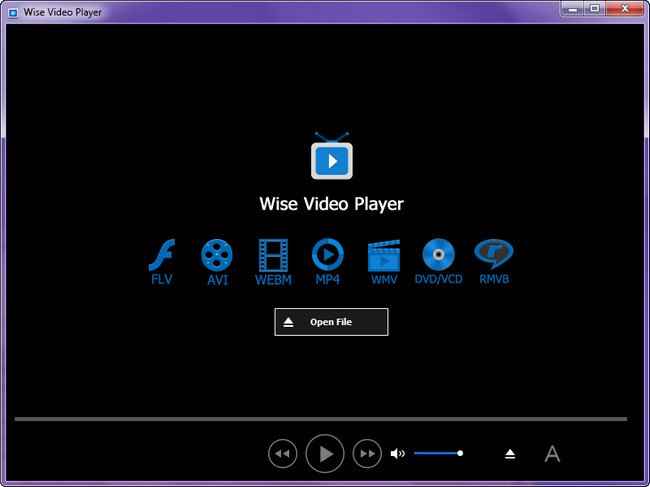Click the gray seek progress bar
The width and height of the screenshot is (650, 487).
[x=321, y=419]
